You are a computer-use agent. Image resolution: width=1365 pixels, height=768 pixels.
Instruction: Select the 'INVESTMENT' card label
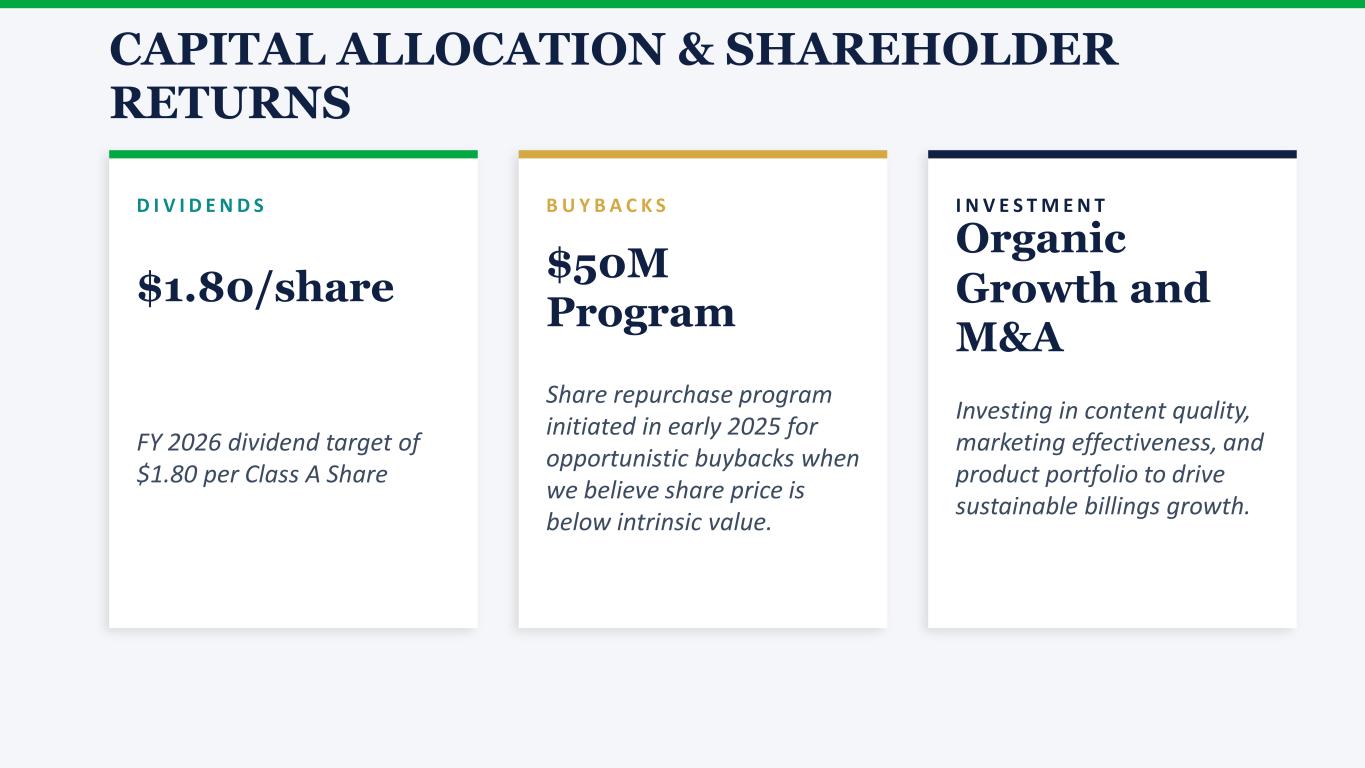pos(1031,206)
